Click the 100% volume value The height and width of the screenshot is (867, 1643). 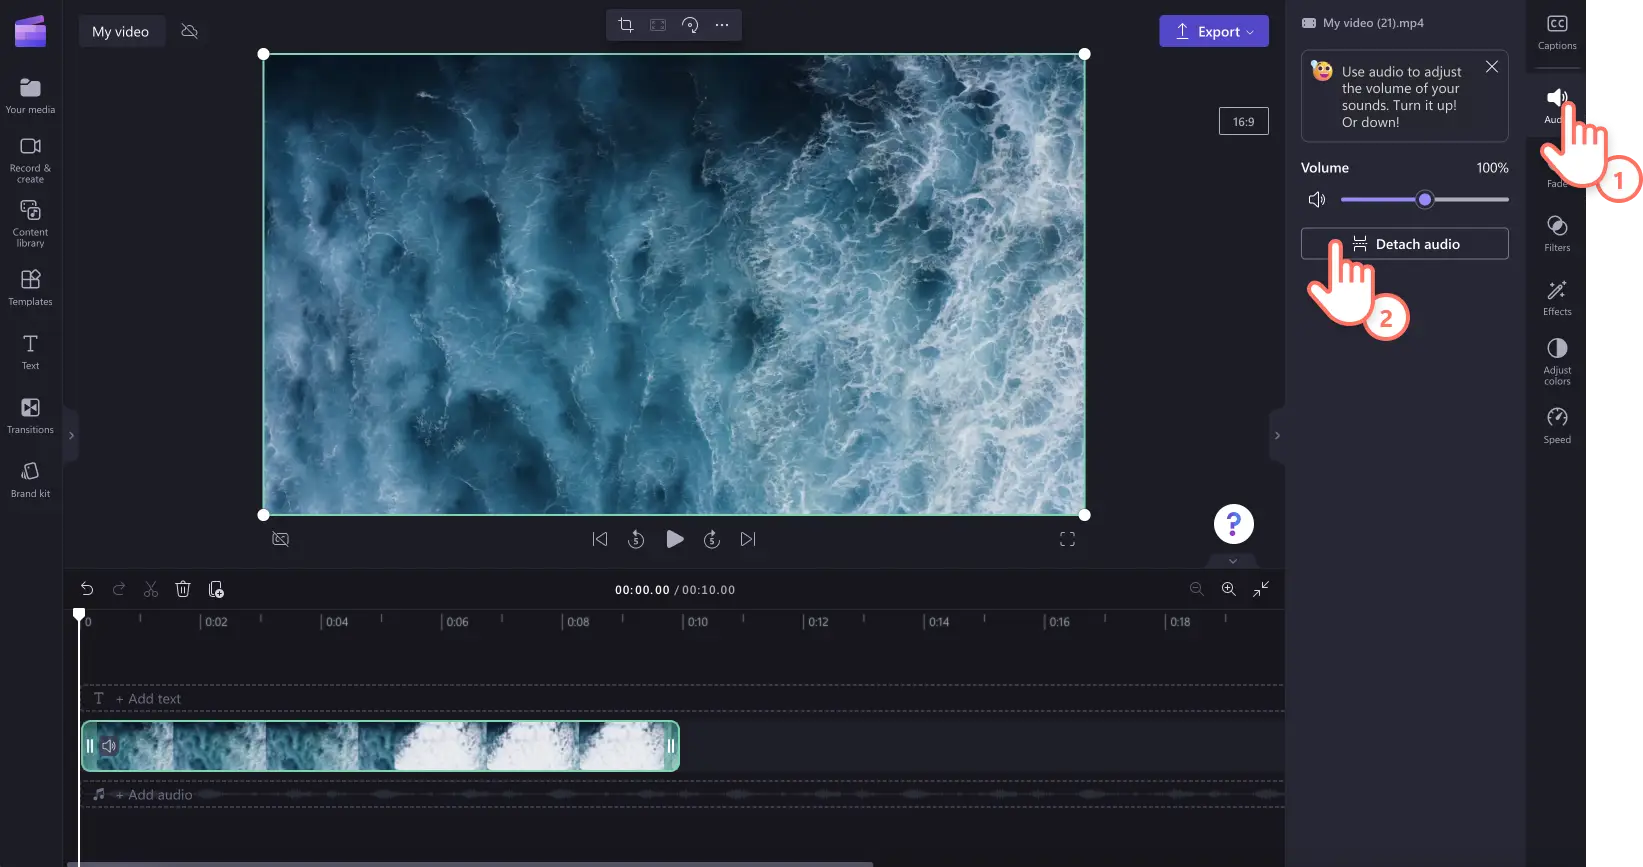tap(1492, 168)
